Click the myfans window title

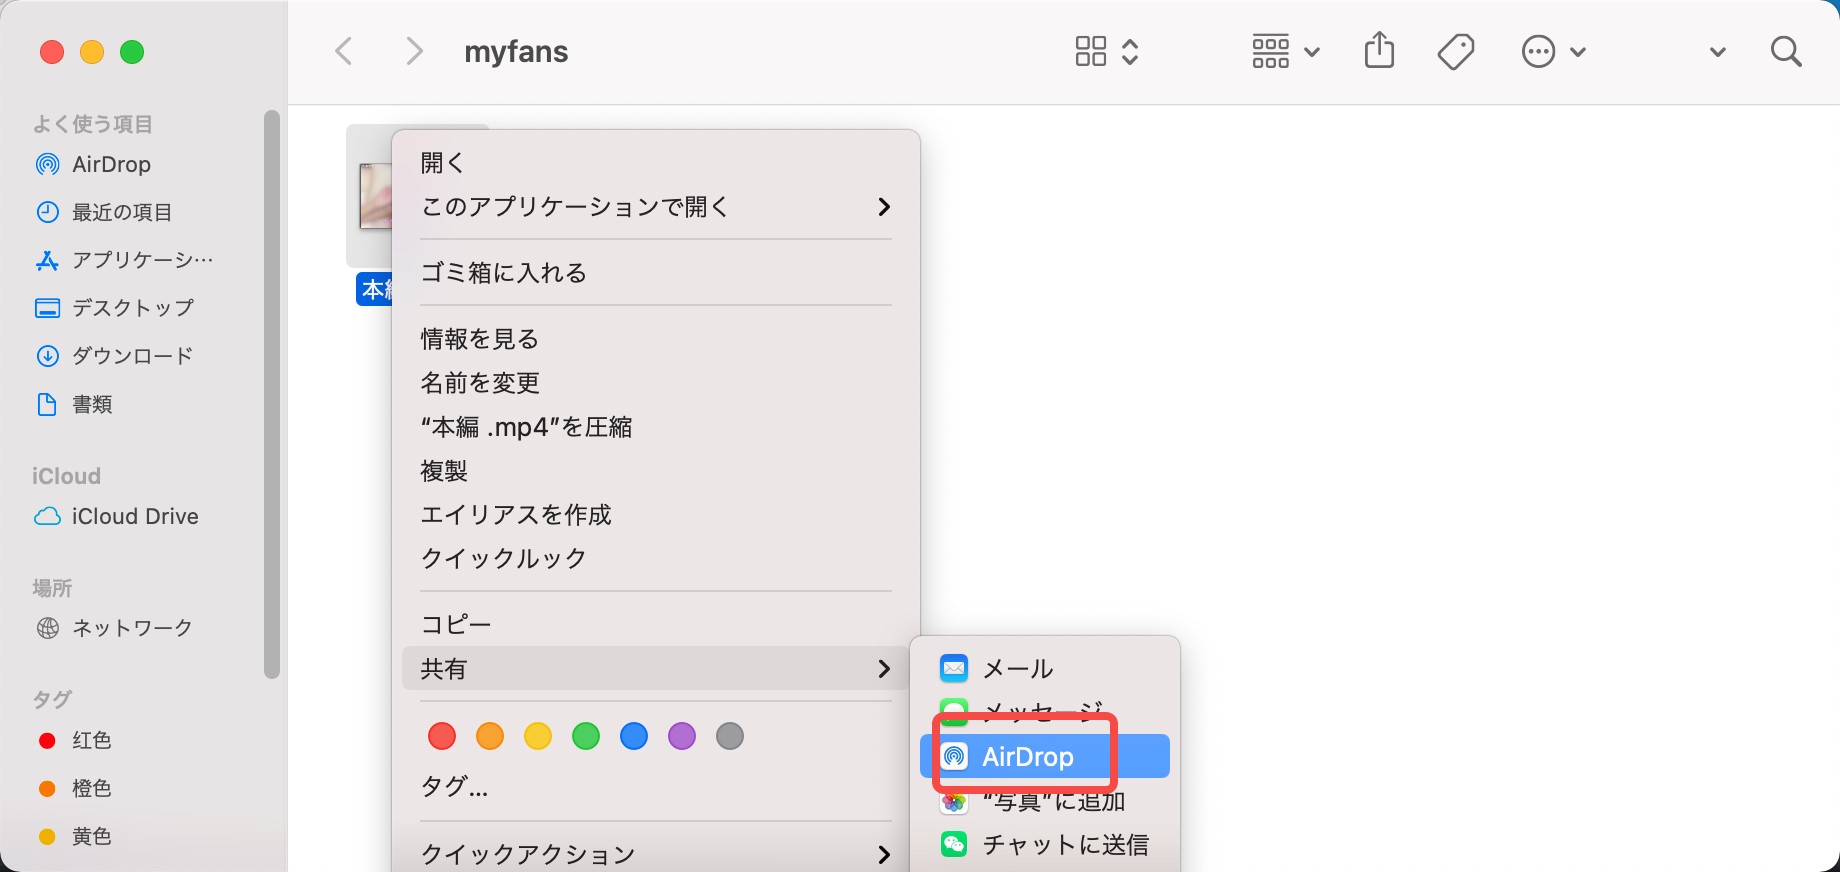(x=516, y=51)
